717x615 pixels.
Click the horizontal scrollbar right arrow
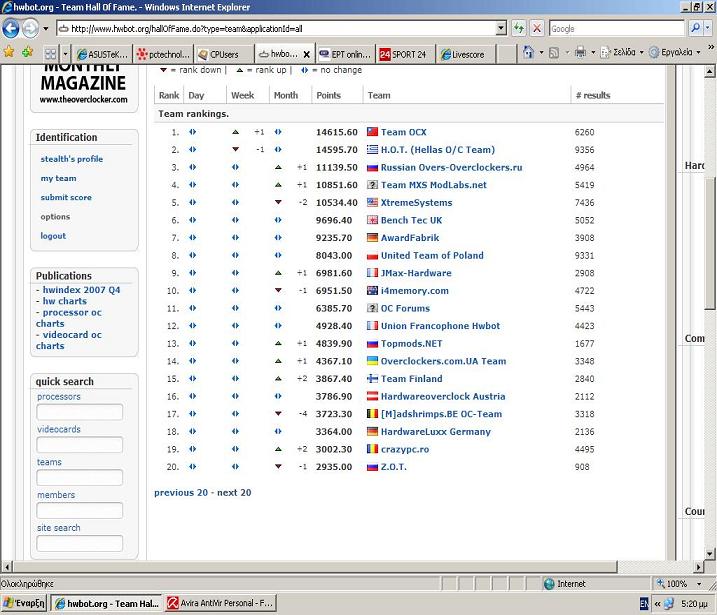tap(698, 567)
